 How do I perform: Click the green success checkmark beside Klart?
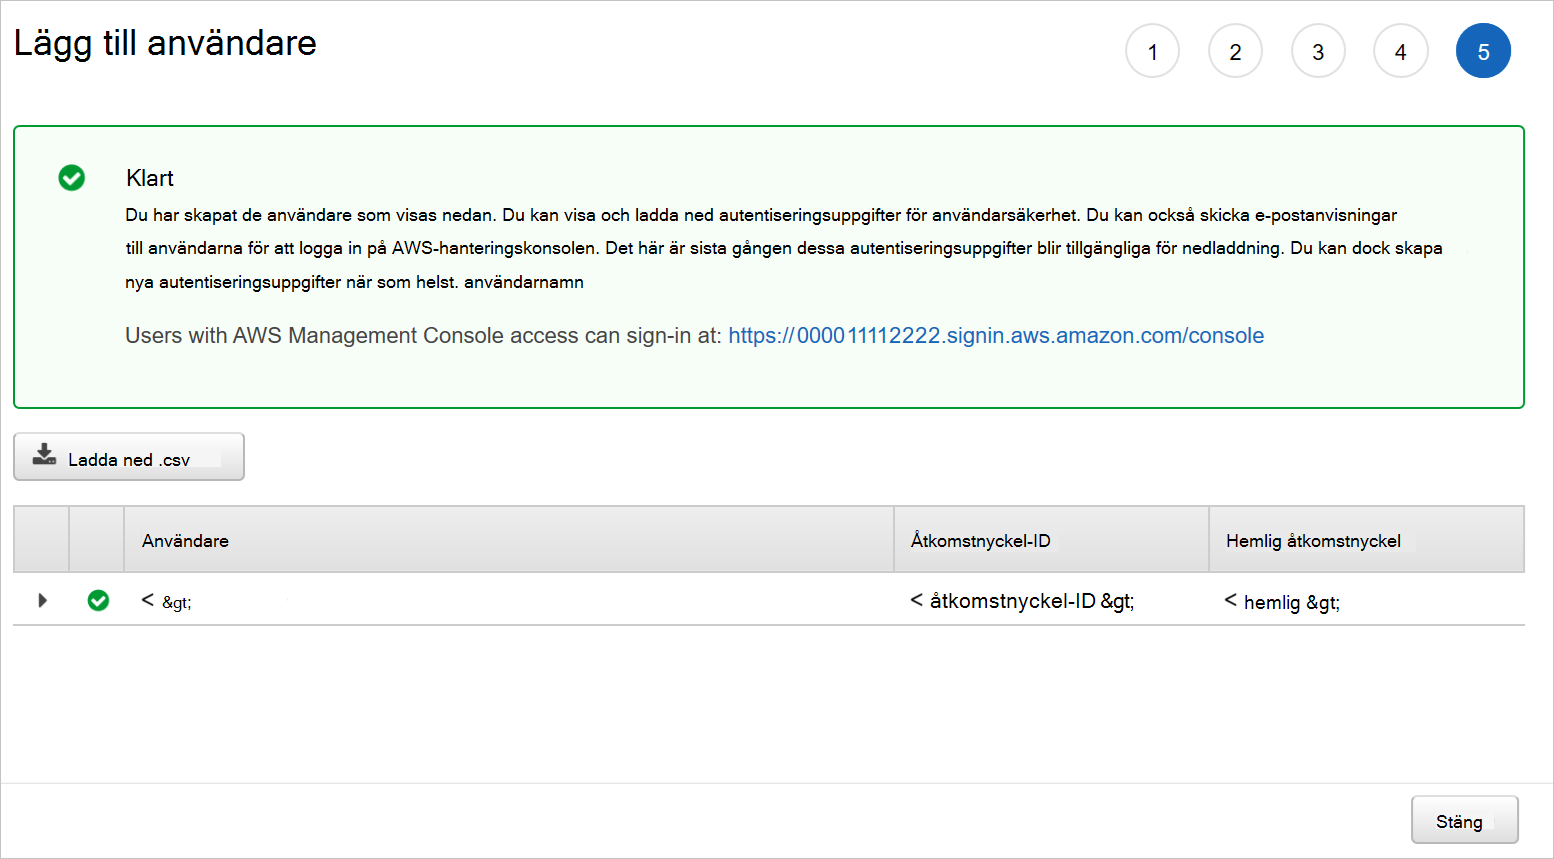click(72, 178)
